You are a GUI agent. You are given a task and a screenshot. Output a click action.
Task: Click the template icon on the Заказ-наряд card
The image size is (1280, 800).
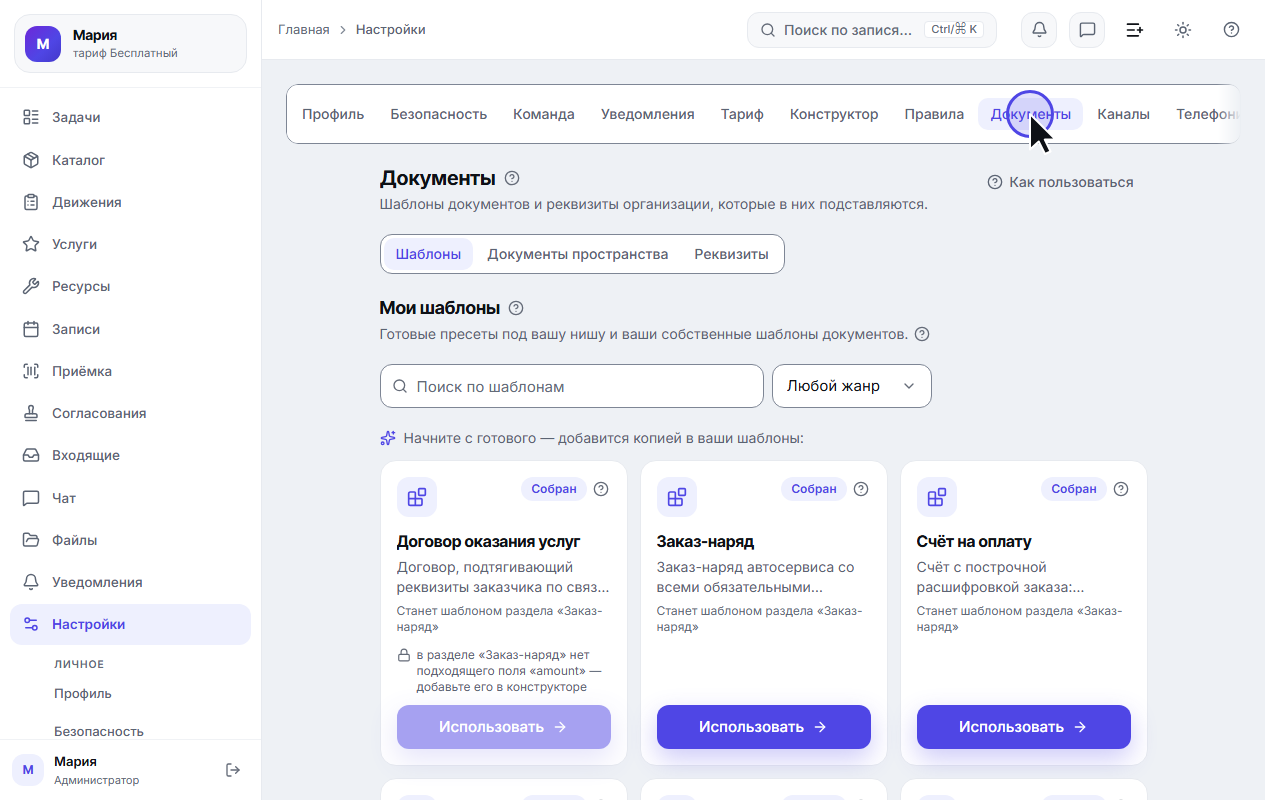tap(677, 497)
